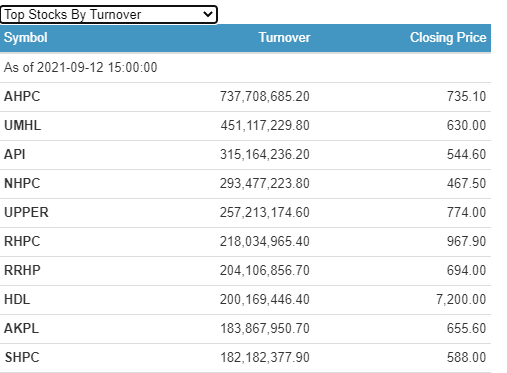This screenshot has width=507, height=373.
Task: Click HDL closing price 7,200.00
Action: pos(461,299)
